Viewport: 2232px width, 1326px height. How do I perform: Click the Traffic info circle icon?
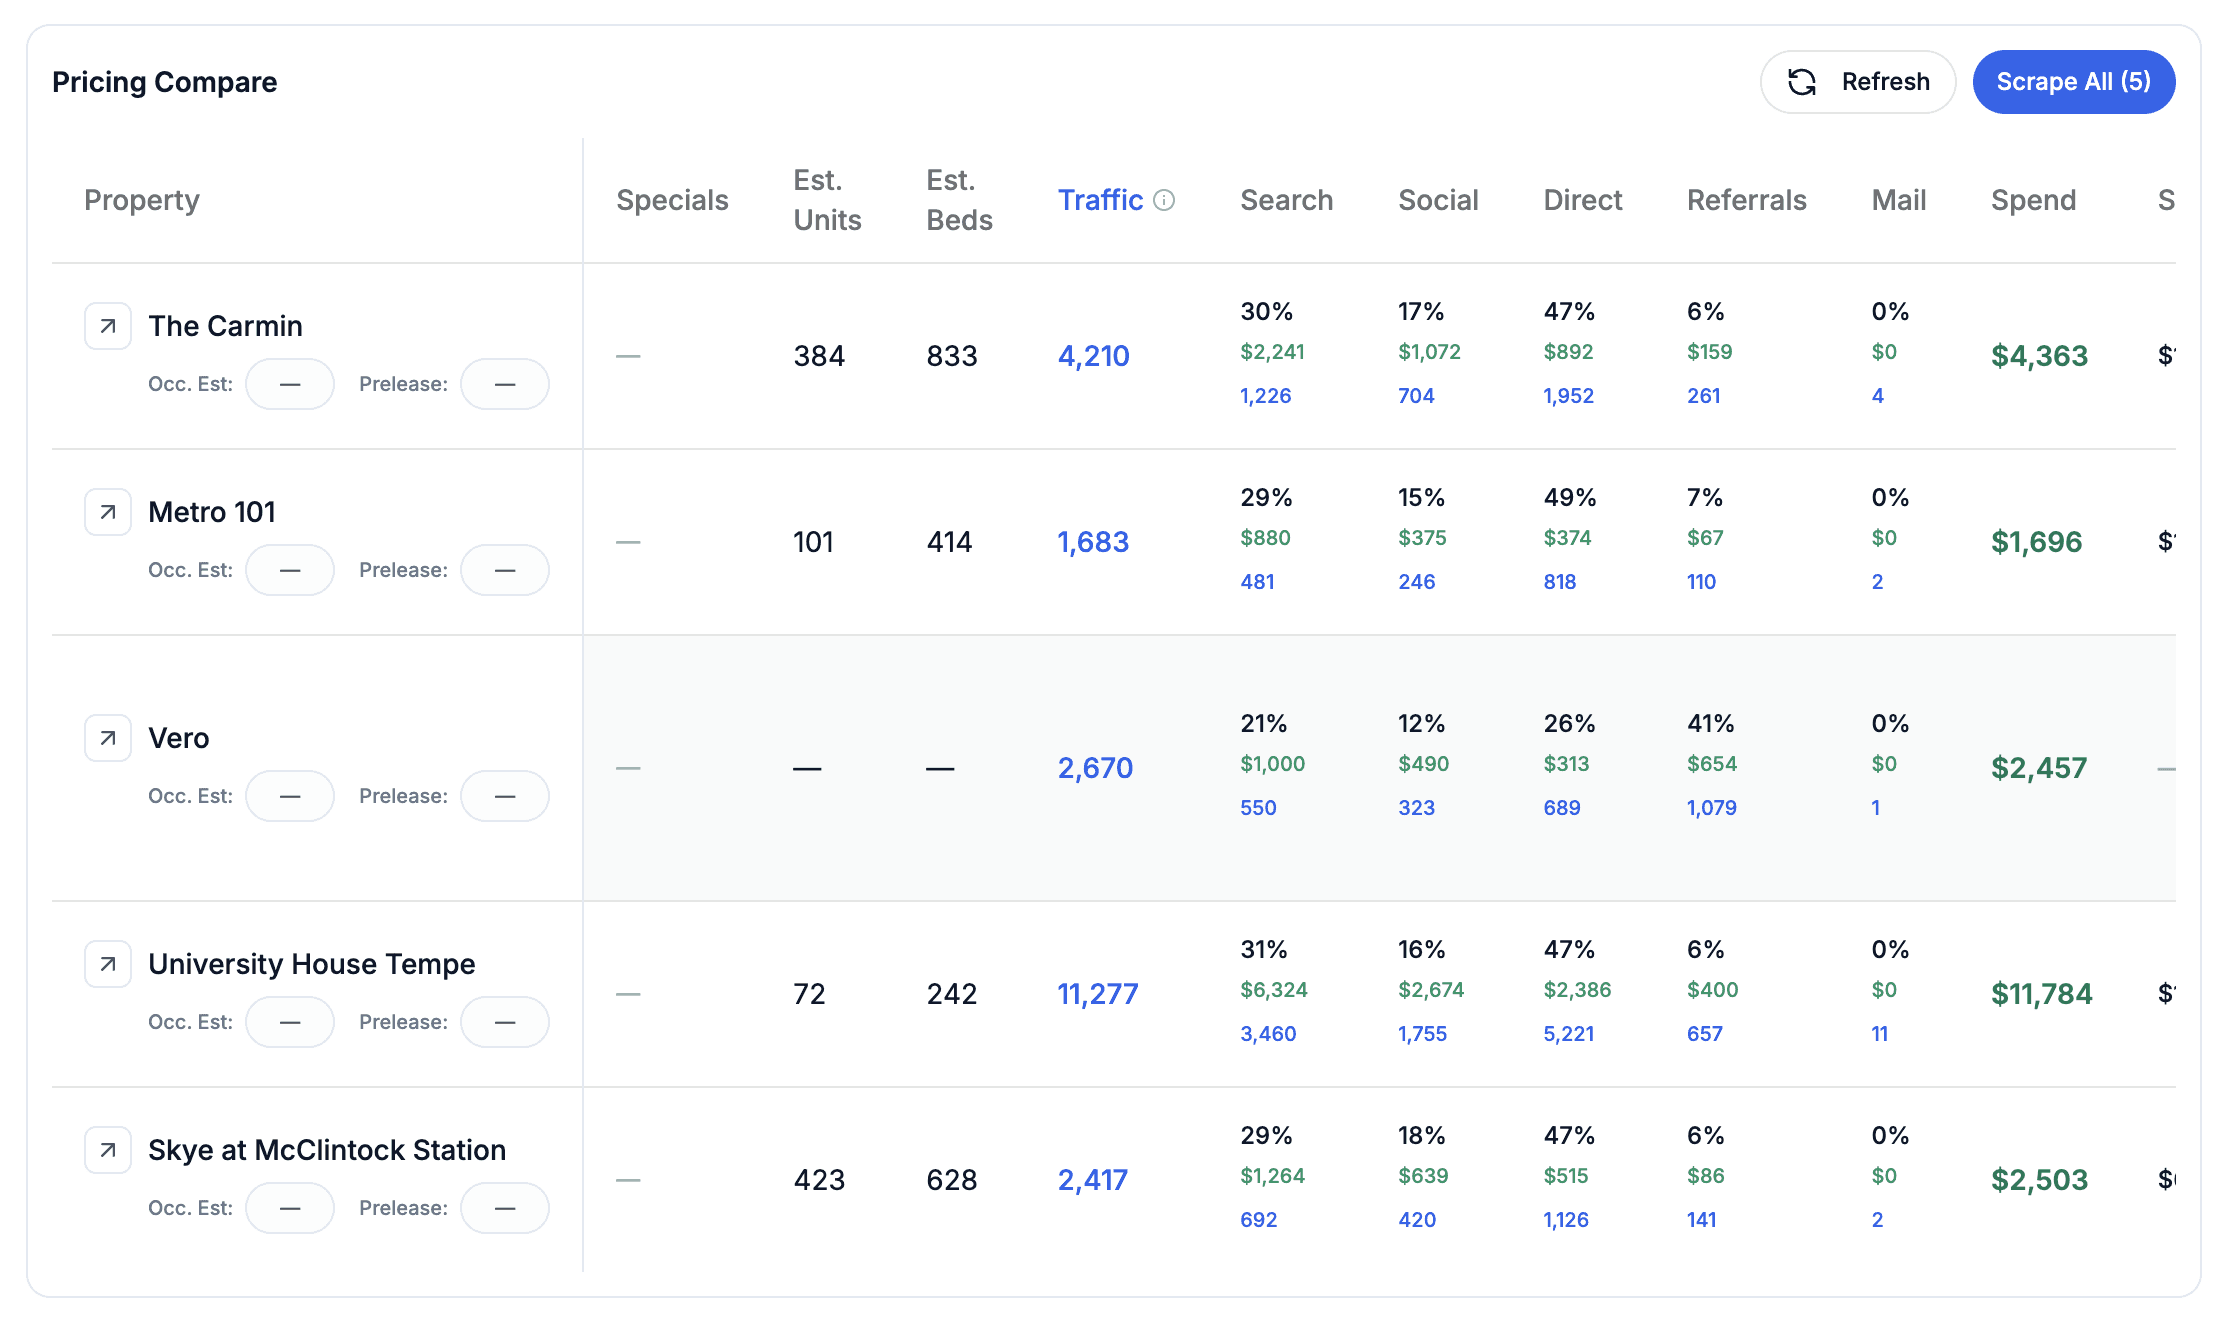1164,200
